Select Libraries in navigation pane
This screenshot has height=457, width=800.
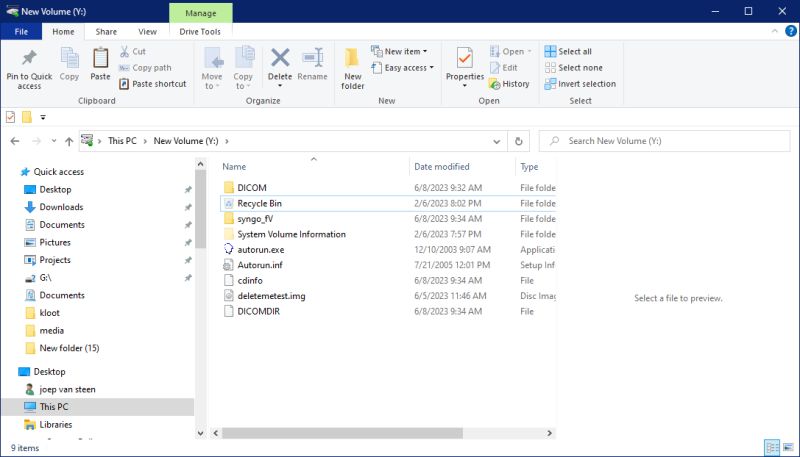coord(56,425)
